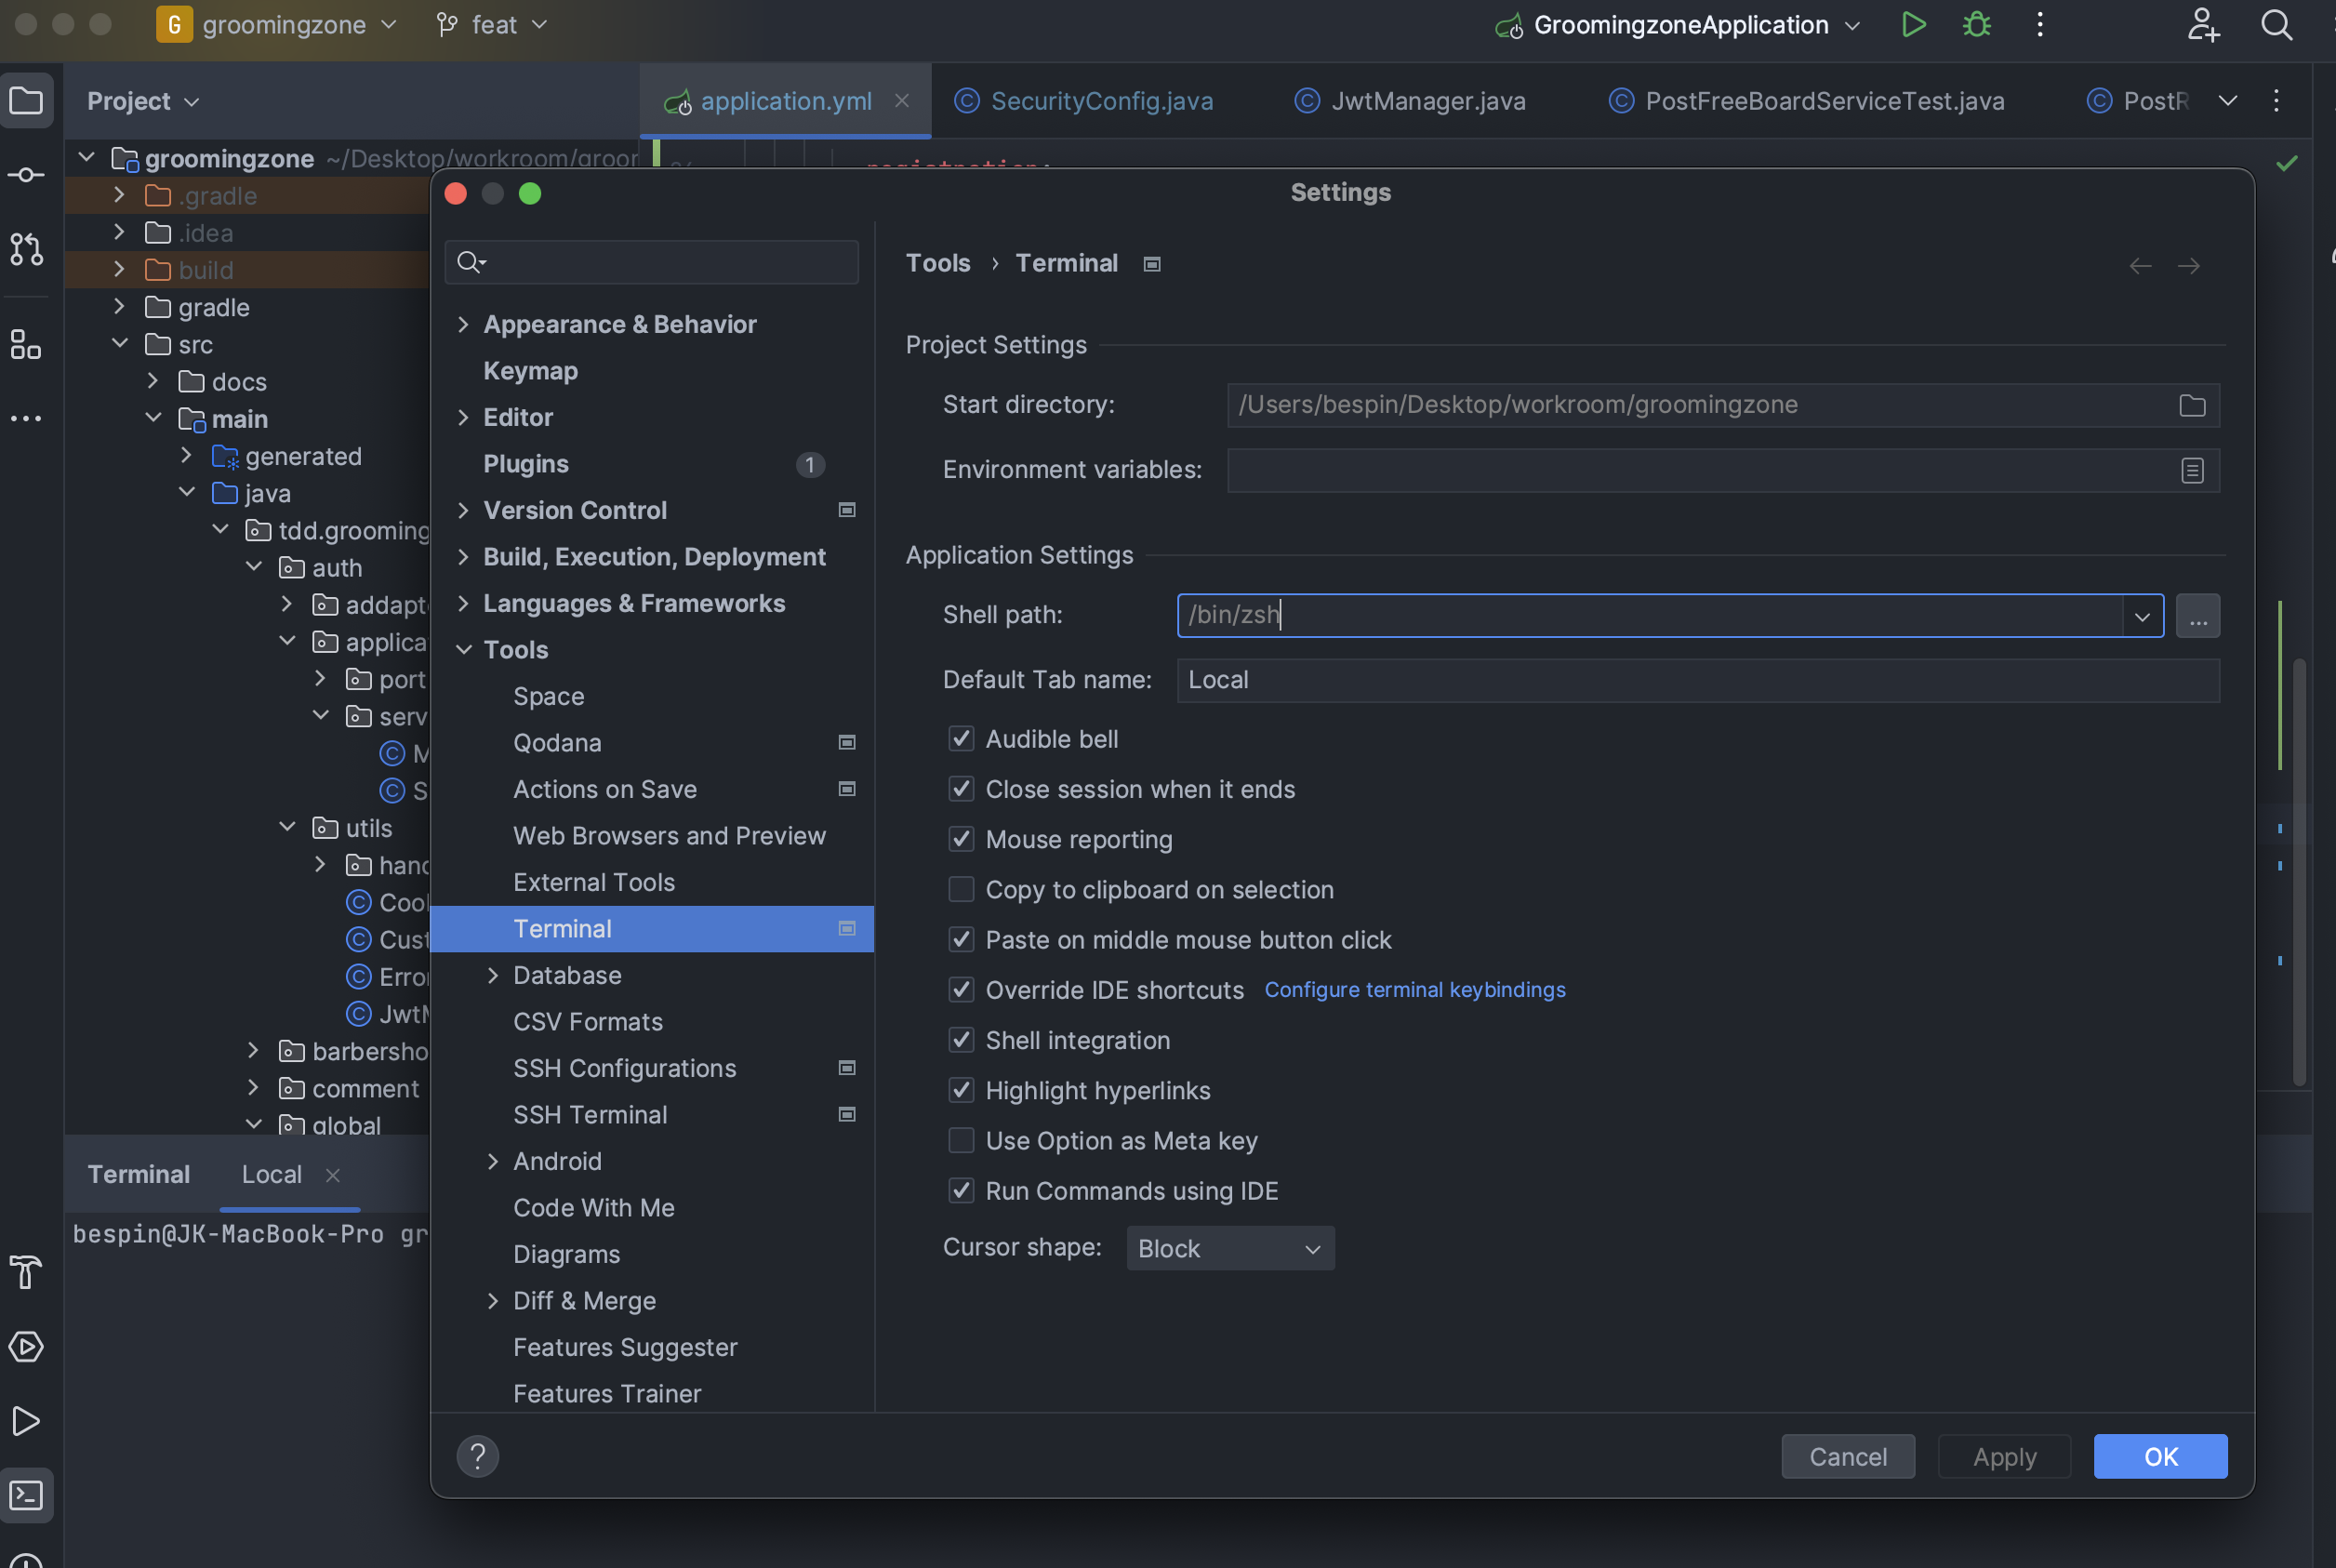Screen dimensions: 2336x1568
Task: Run GroomingzoneApplication with the play icon
Action: pyautogui.click(x=1912, y=25)
